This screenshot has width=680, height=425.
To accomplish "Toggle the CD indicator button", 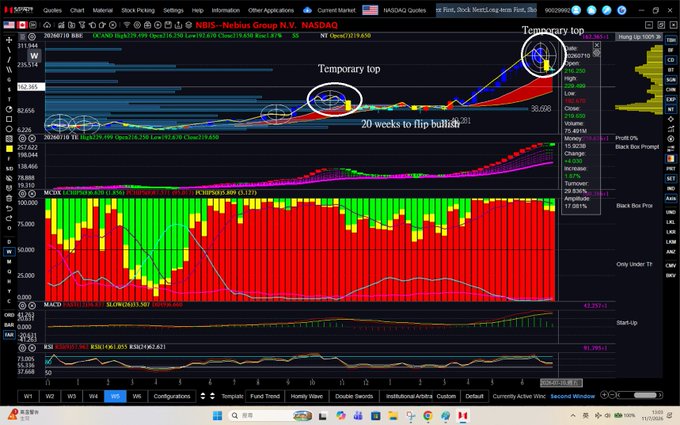I will coord(671,60).
